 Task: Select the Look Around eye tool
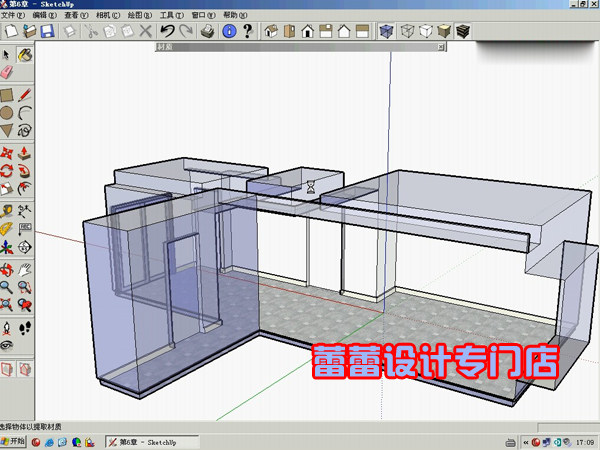point(7,346)
